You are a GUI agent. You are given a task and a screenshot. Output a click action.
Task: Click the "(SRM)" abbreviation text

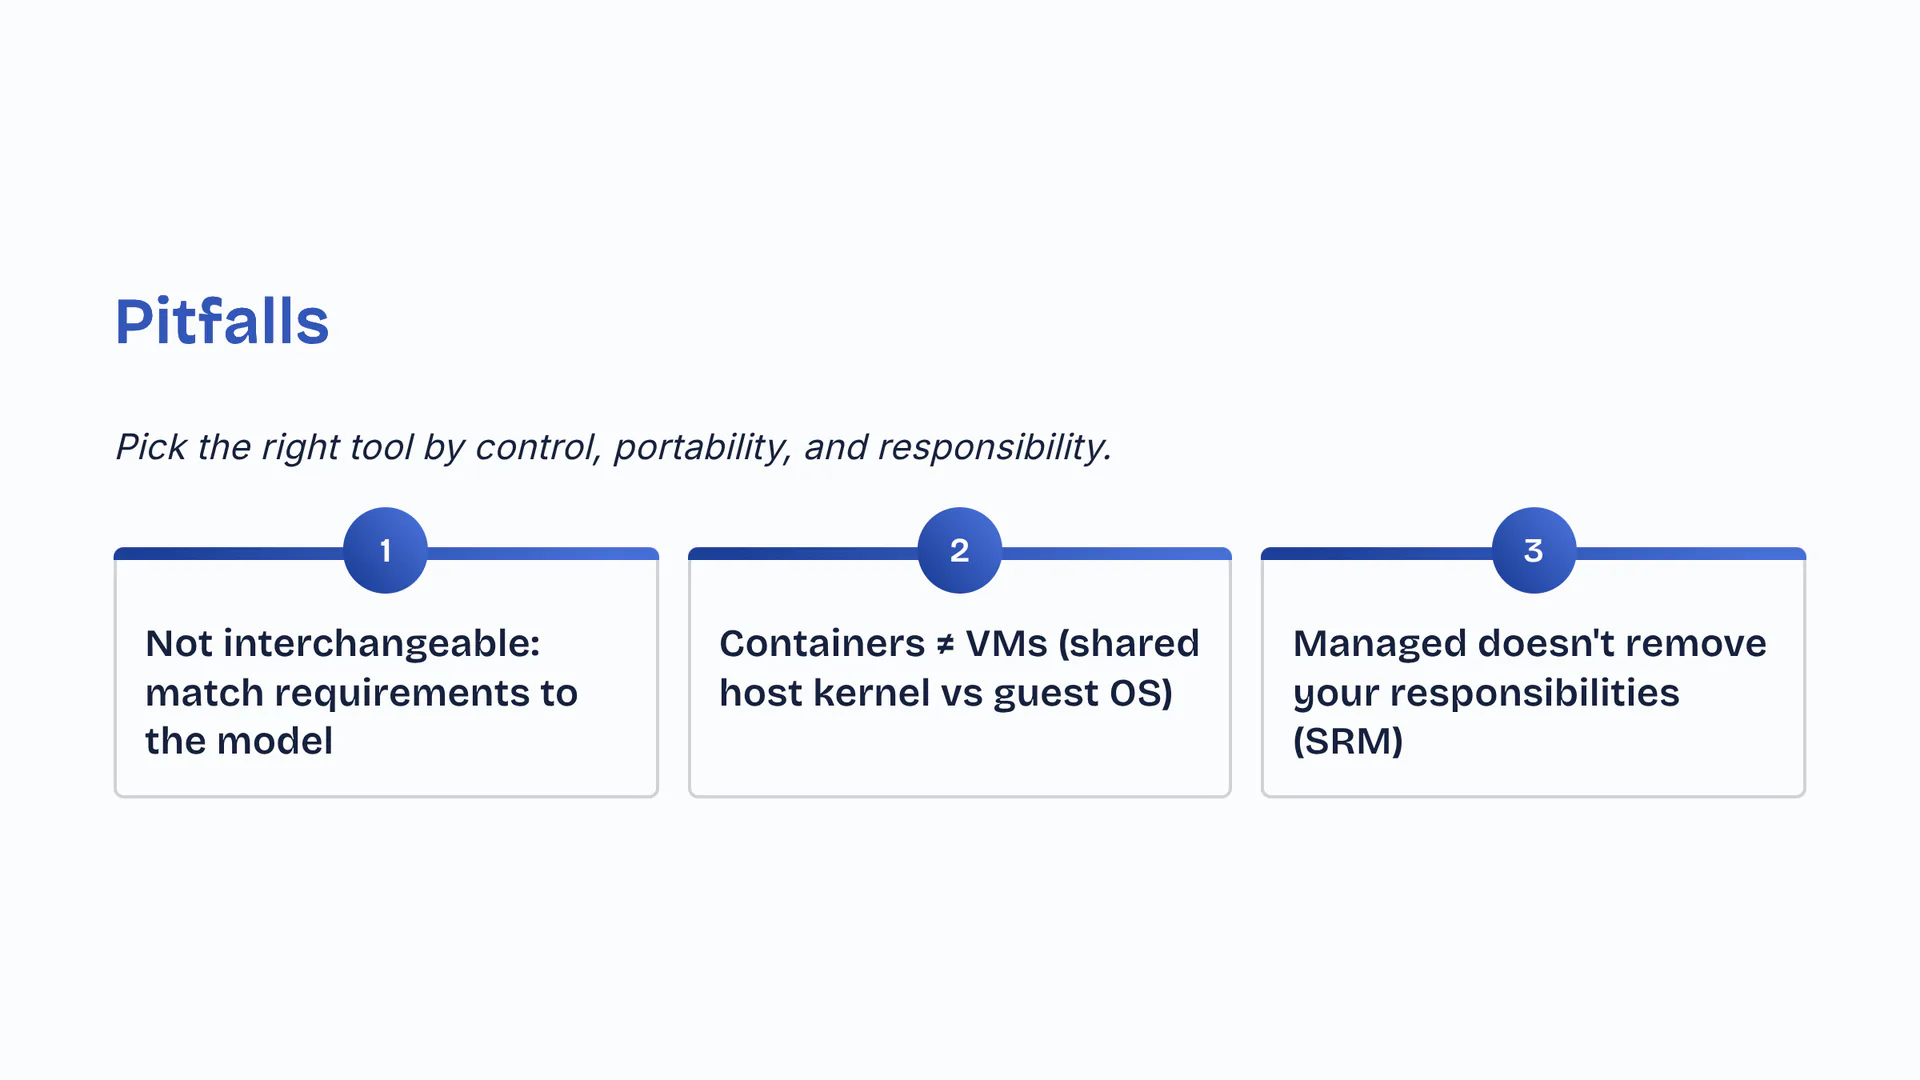click(x=1348, y=741)
